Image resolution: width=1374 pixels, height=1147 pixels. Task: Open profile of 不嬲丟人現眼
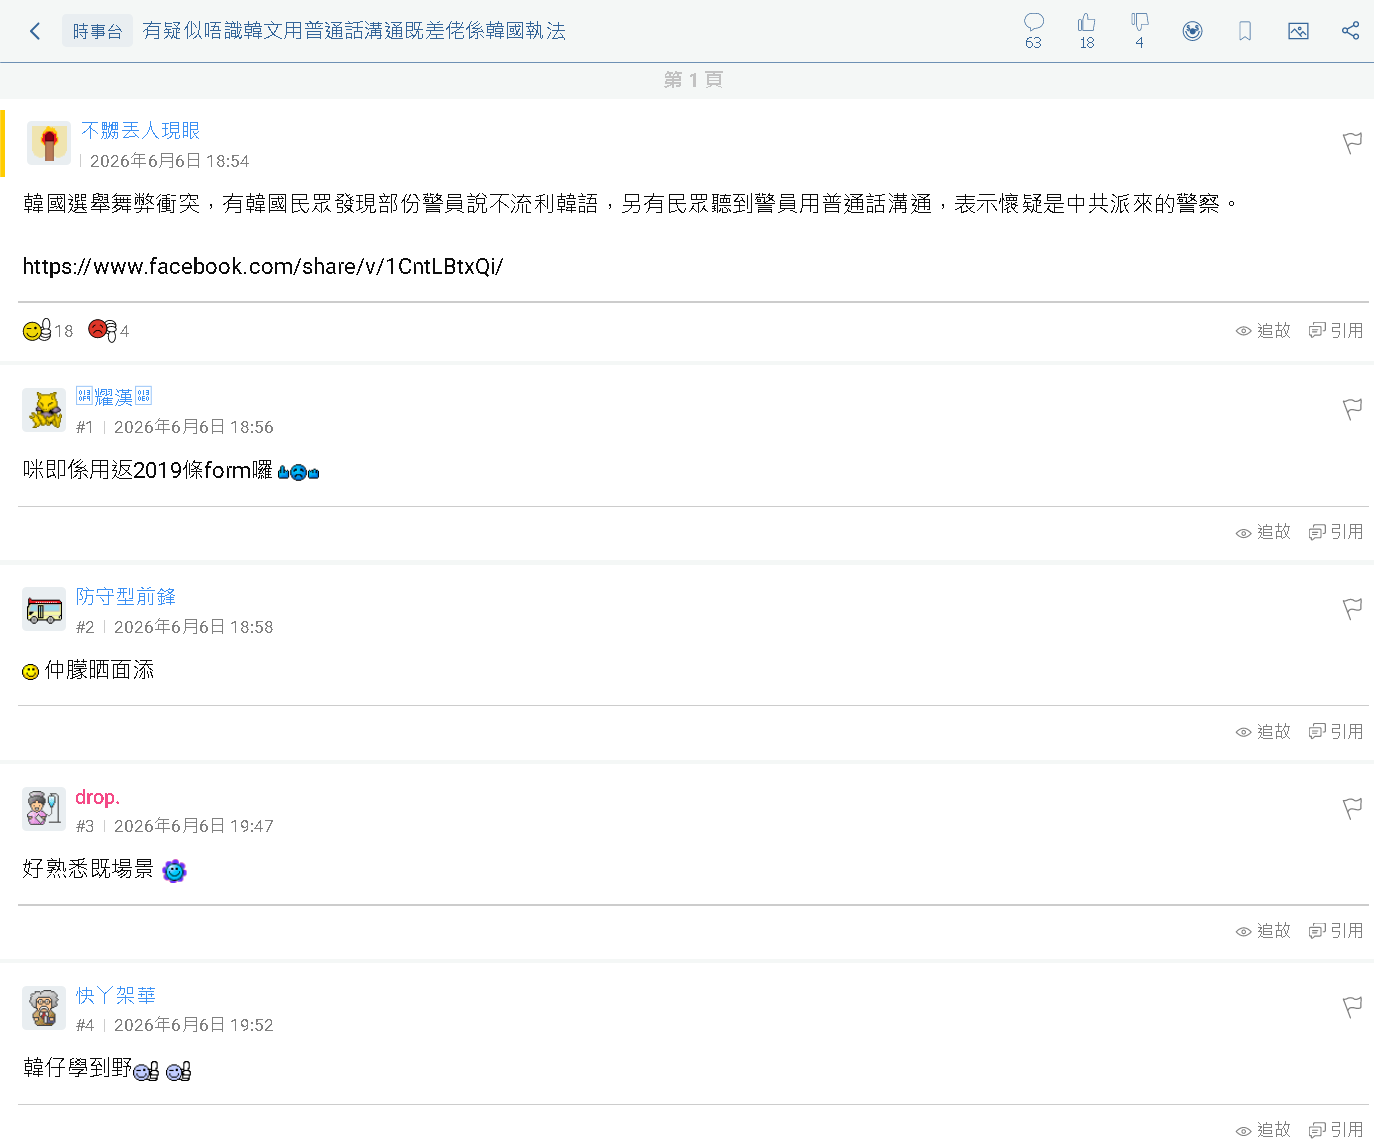140,131
